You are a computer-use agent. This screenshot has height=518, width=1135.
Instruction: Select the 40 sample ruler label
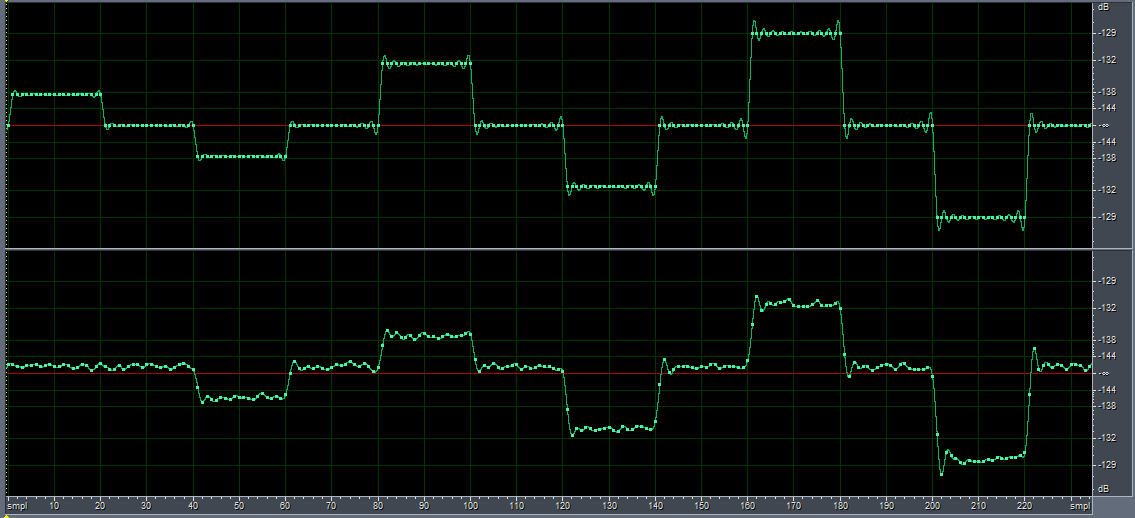193,506
